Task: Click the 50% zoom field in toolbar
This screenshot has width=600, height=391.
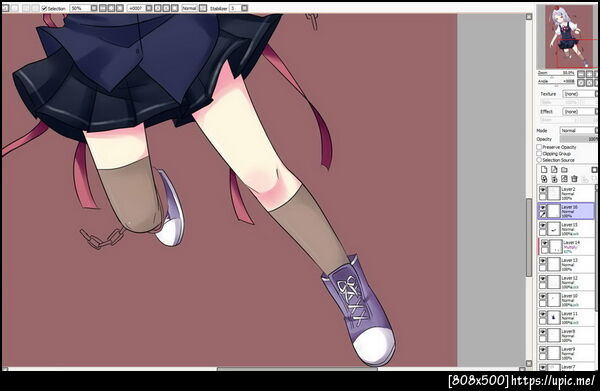Action: (x=80, y=8)
